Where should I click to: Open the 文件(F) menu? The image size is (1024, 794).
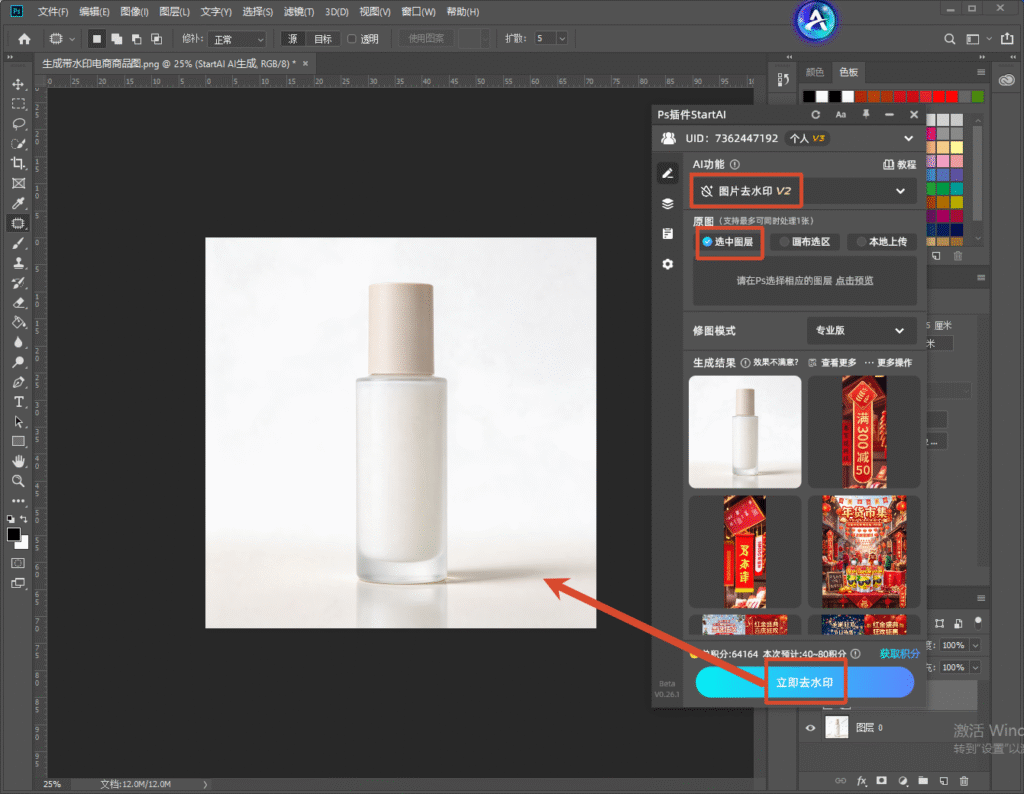(x=53, y=12)
